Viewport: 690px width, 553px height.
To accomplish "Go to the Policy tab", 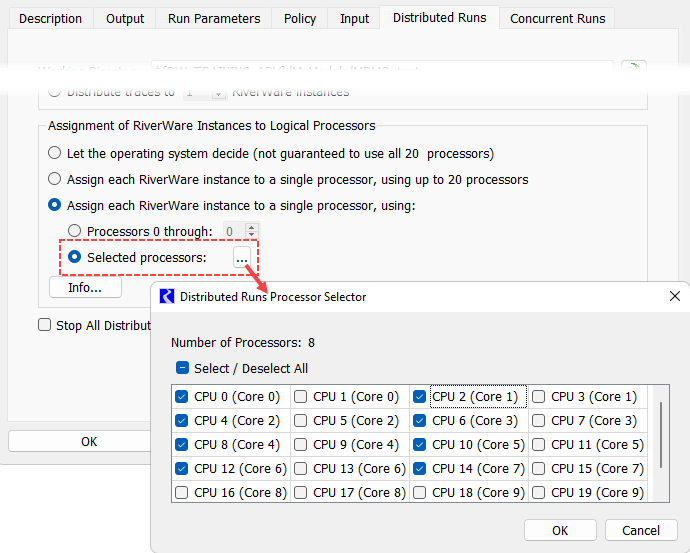I will point(300,19).
